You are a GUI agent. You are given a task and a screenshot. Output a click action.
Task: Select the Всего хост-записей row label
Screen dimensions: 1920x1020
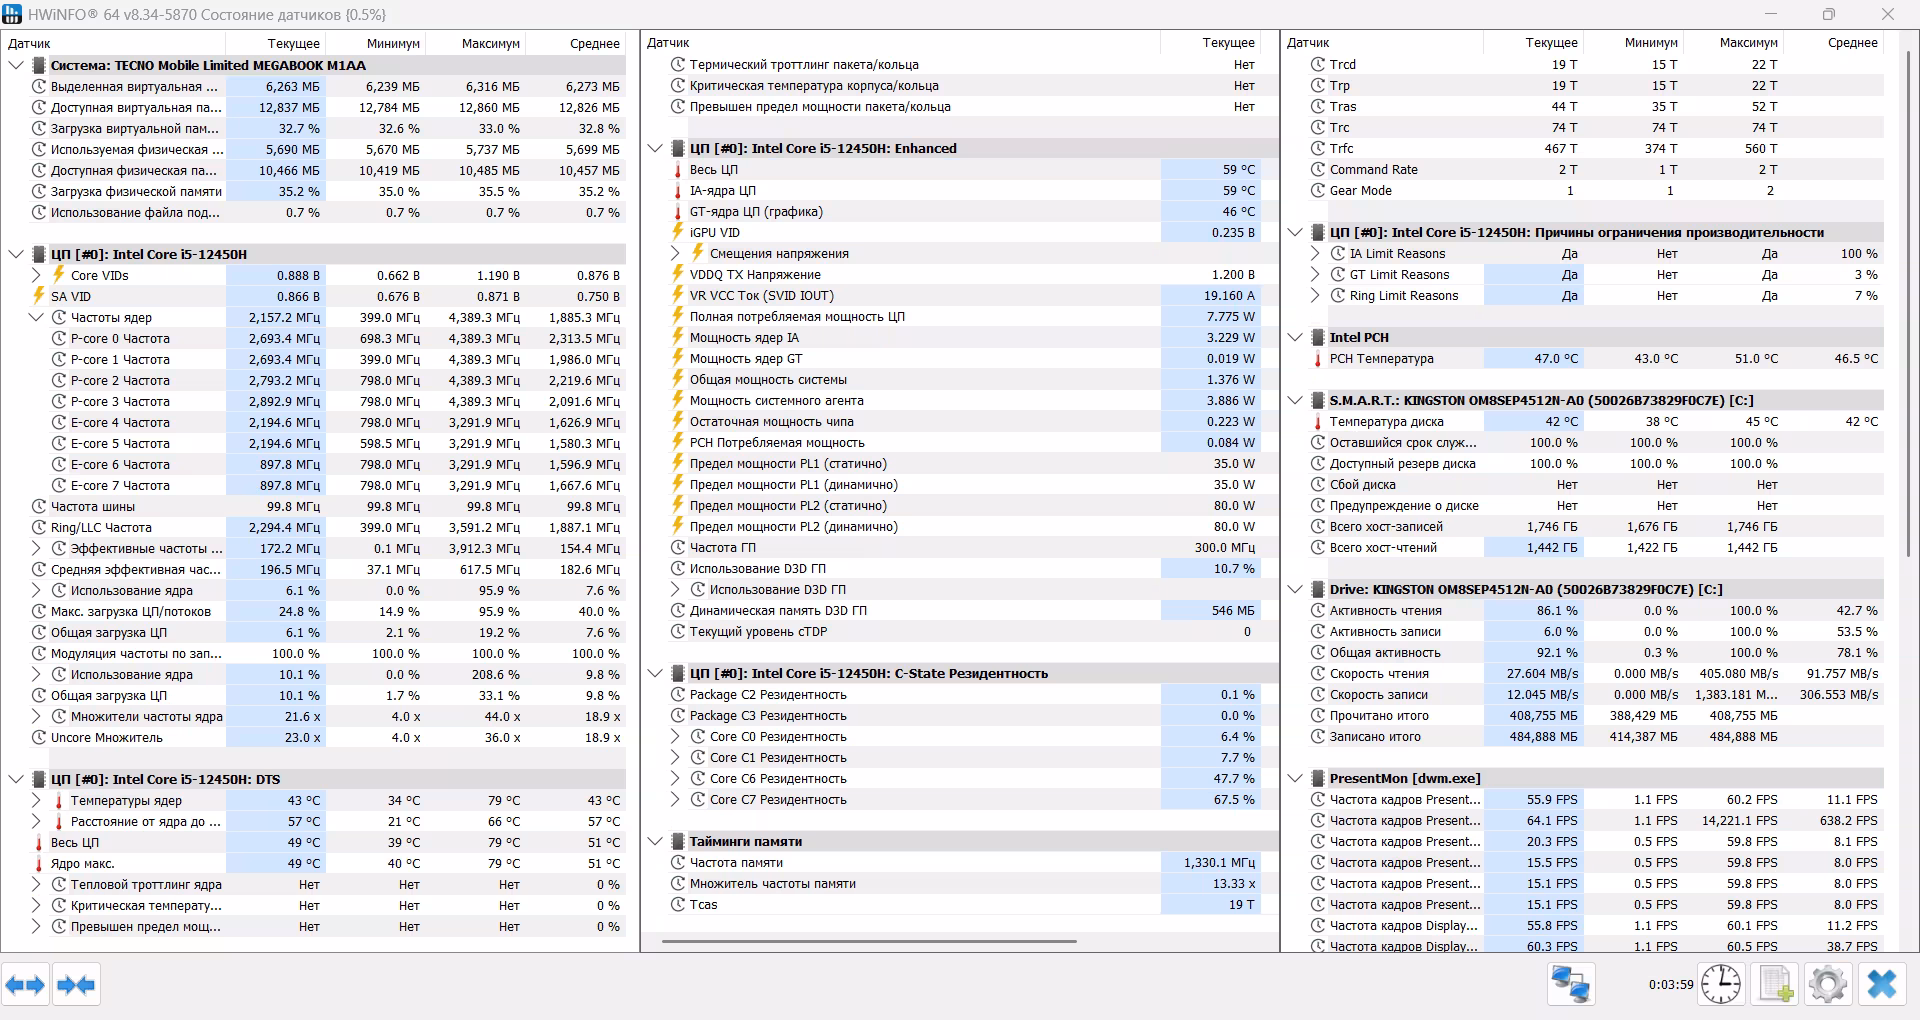coord(1386,527)
